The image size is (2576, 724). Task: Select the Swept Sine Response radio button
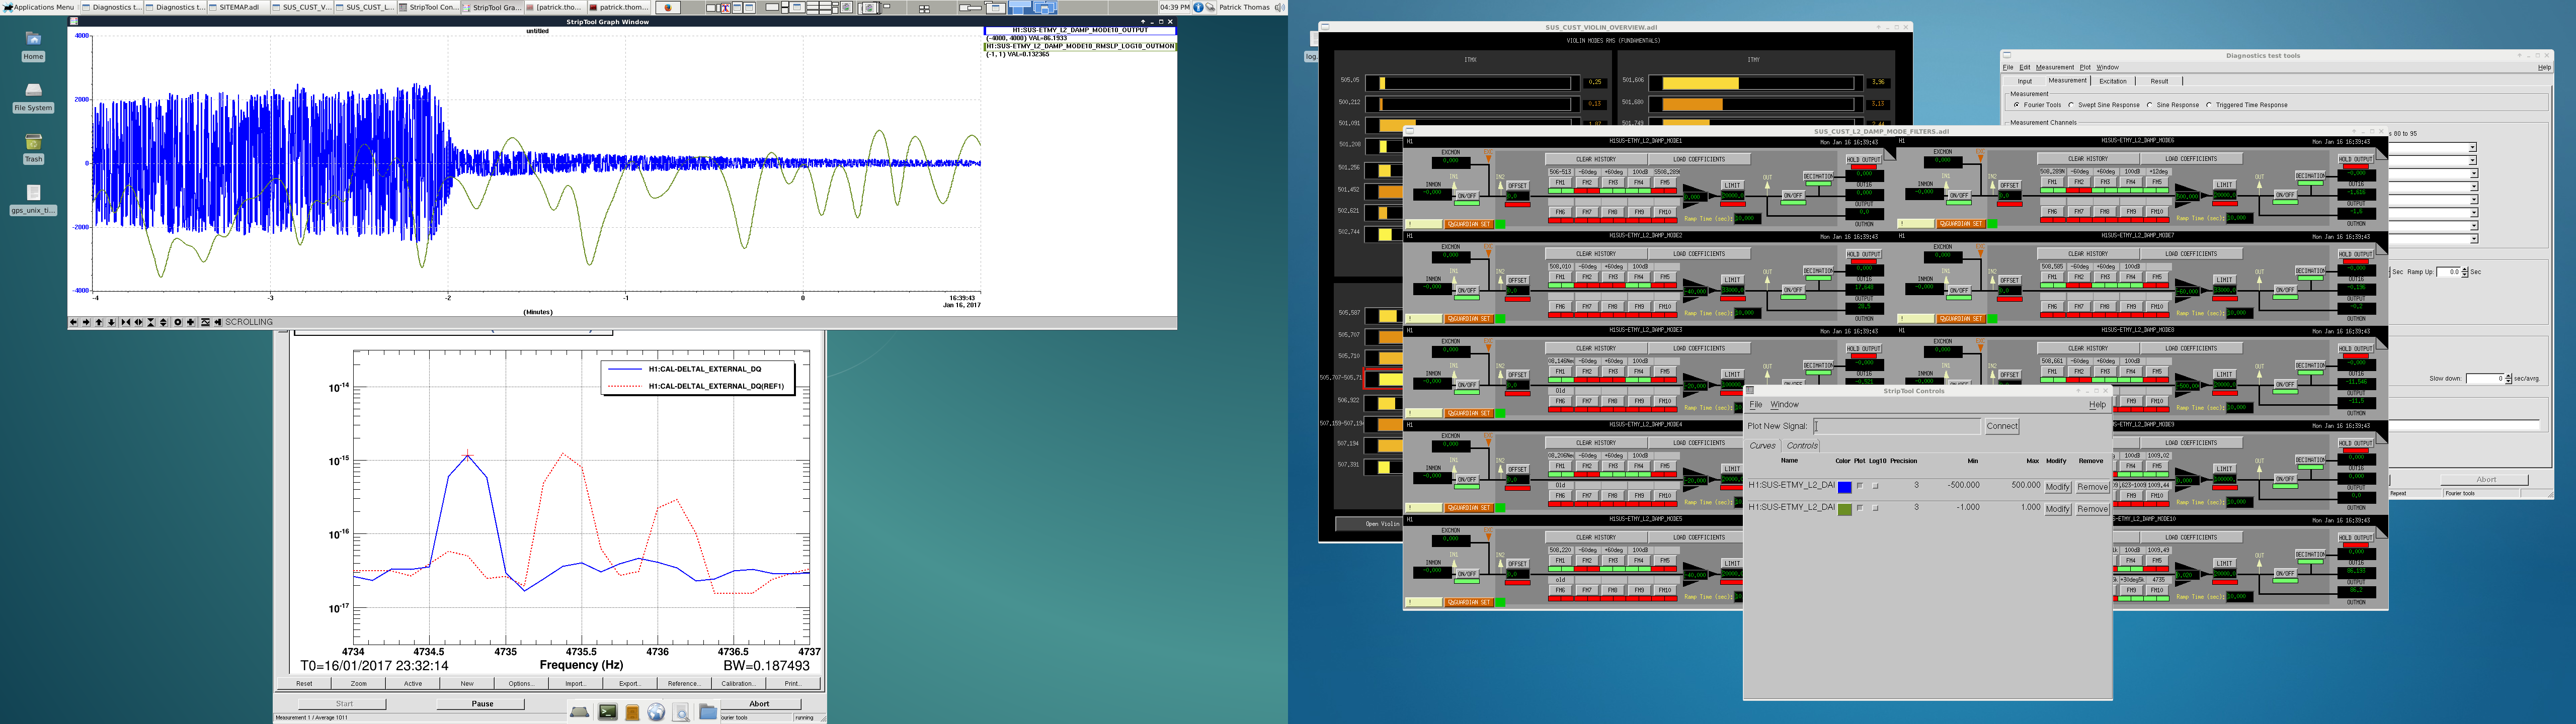click(2071, 105)
